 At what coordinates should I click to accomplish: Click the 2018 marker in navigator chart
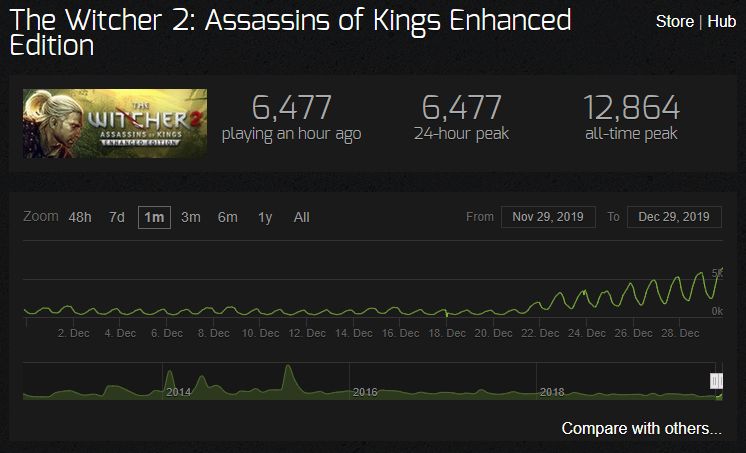(x=552, y=392)
